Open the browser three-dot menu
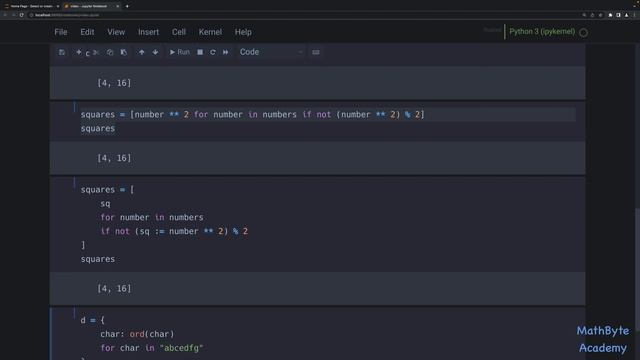The height and width of the screenshot is (360, 640). [x=635, y=15]
